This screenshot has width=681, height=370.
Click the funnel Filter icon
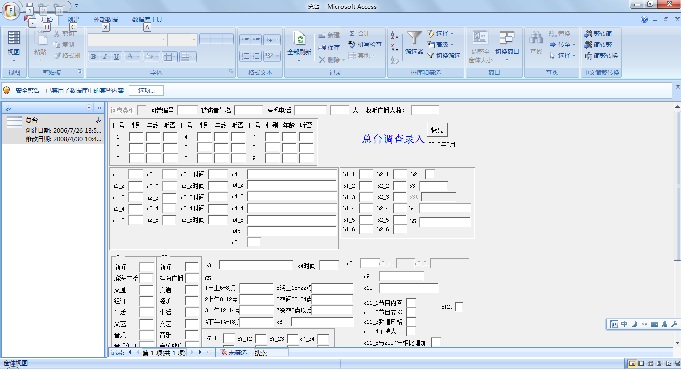click(414, 43)
